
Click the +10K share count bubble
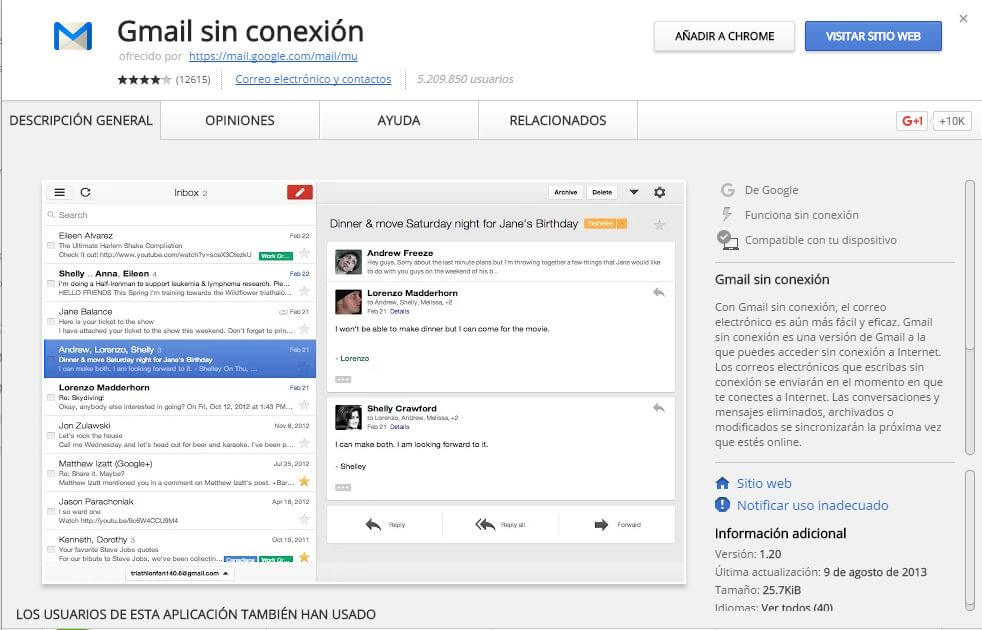point(952,121)
